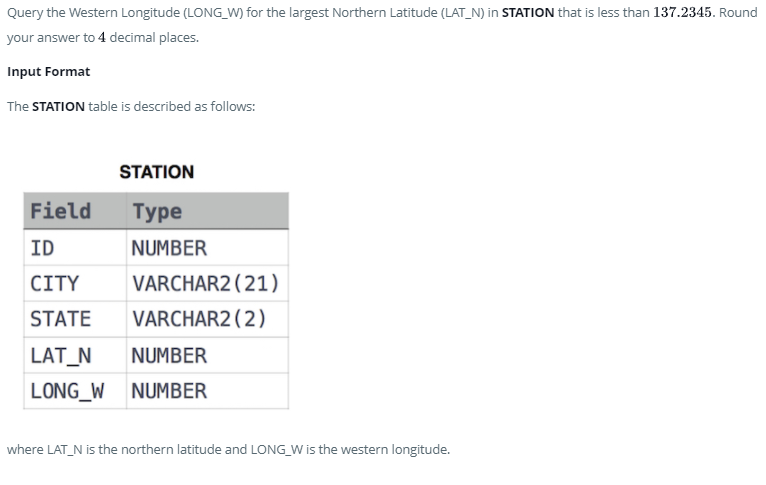Click the Type column header

pyautogui.click(x=208, y=211)
